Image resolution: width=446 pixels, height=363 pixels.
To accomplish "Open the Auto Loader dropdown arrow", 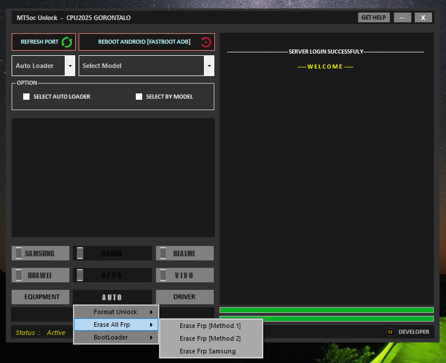I will click(x=70, y=66).
